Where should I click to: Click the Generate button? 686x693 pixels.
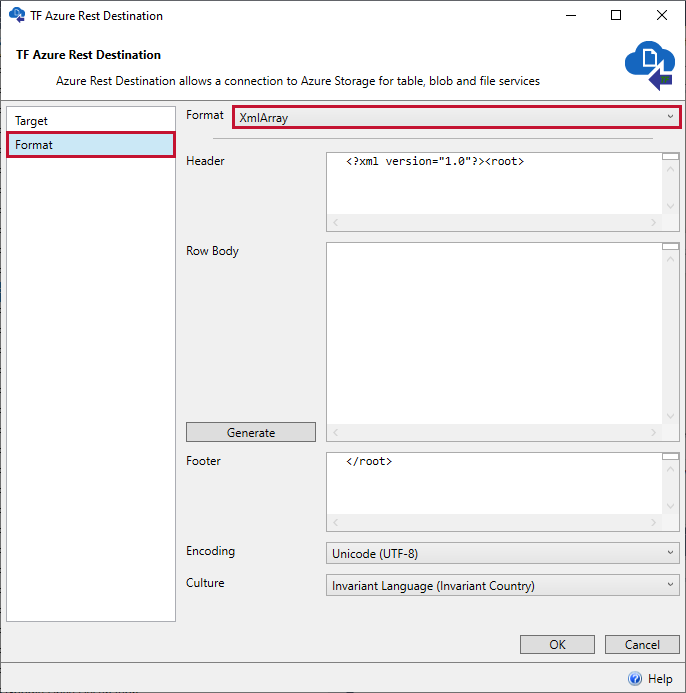[251, 432]
